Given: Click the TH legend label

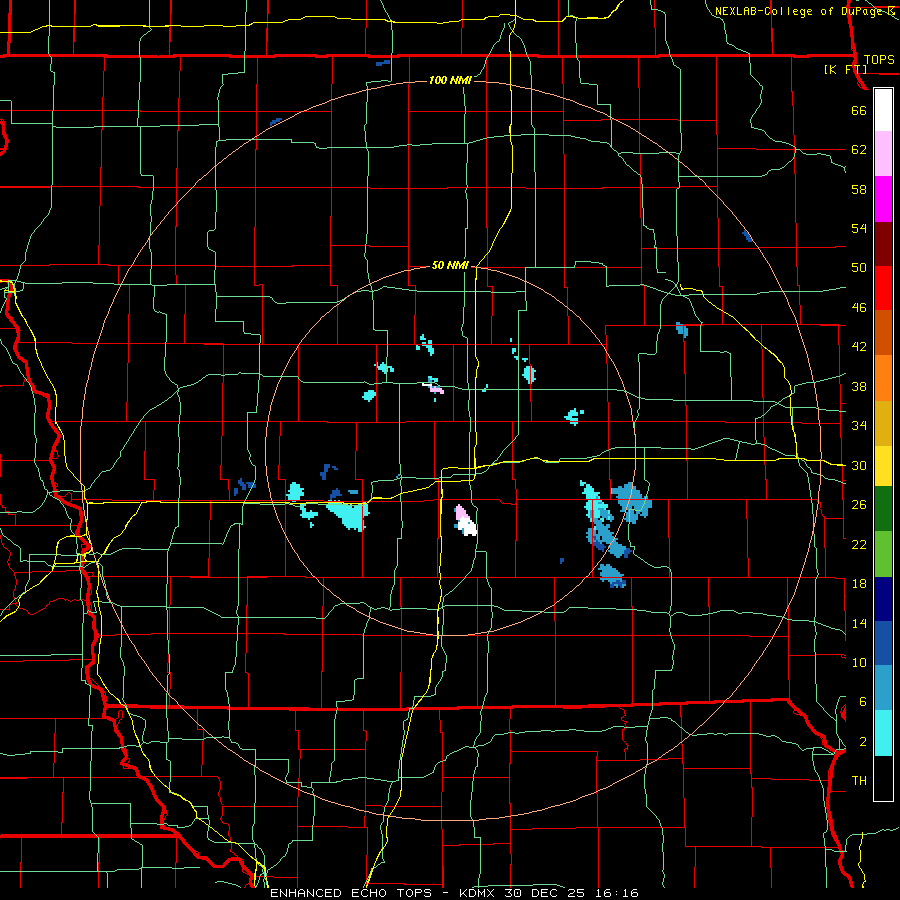Looking at the screenshot, I should point(859,781).
